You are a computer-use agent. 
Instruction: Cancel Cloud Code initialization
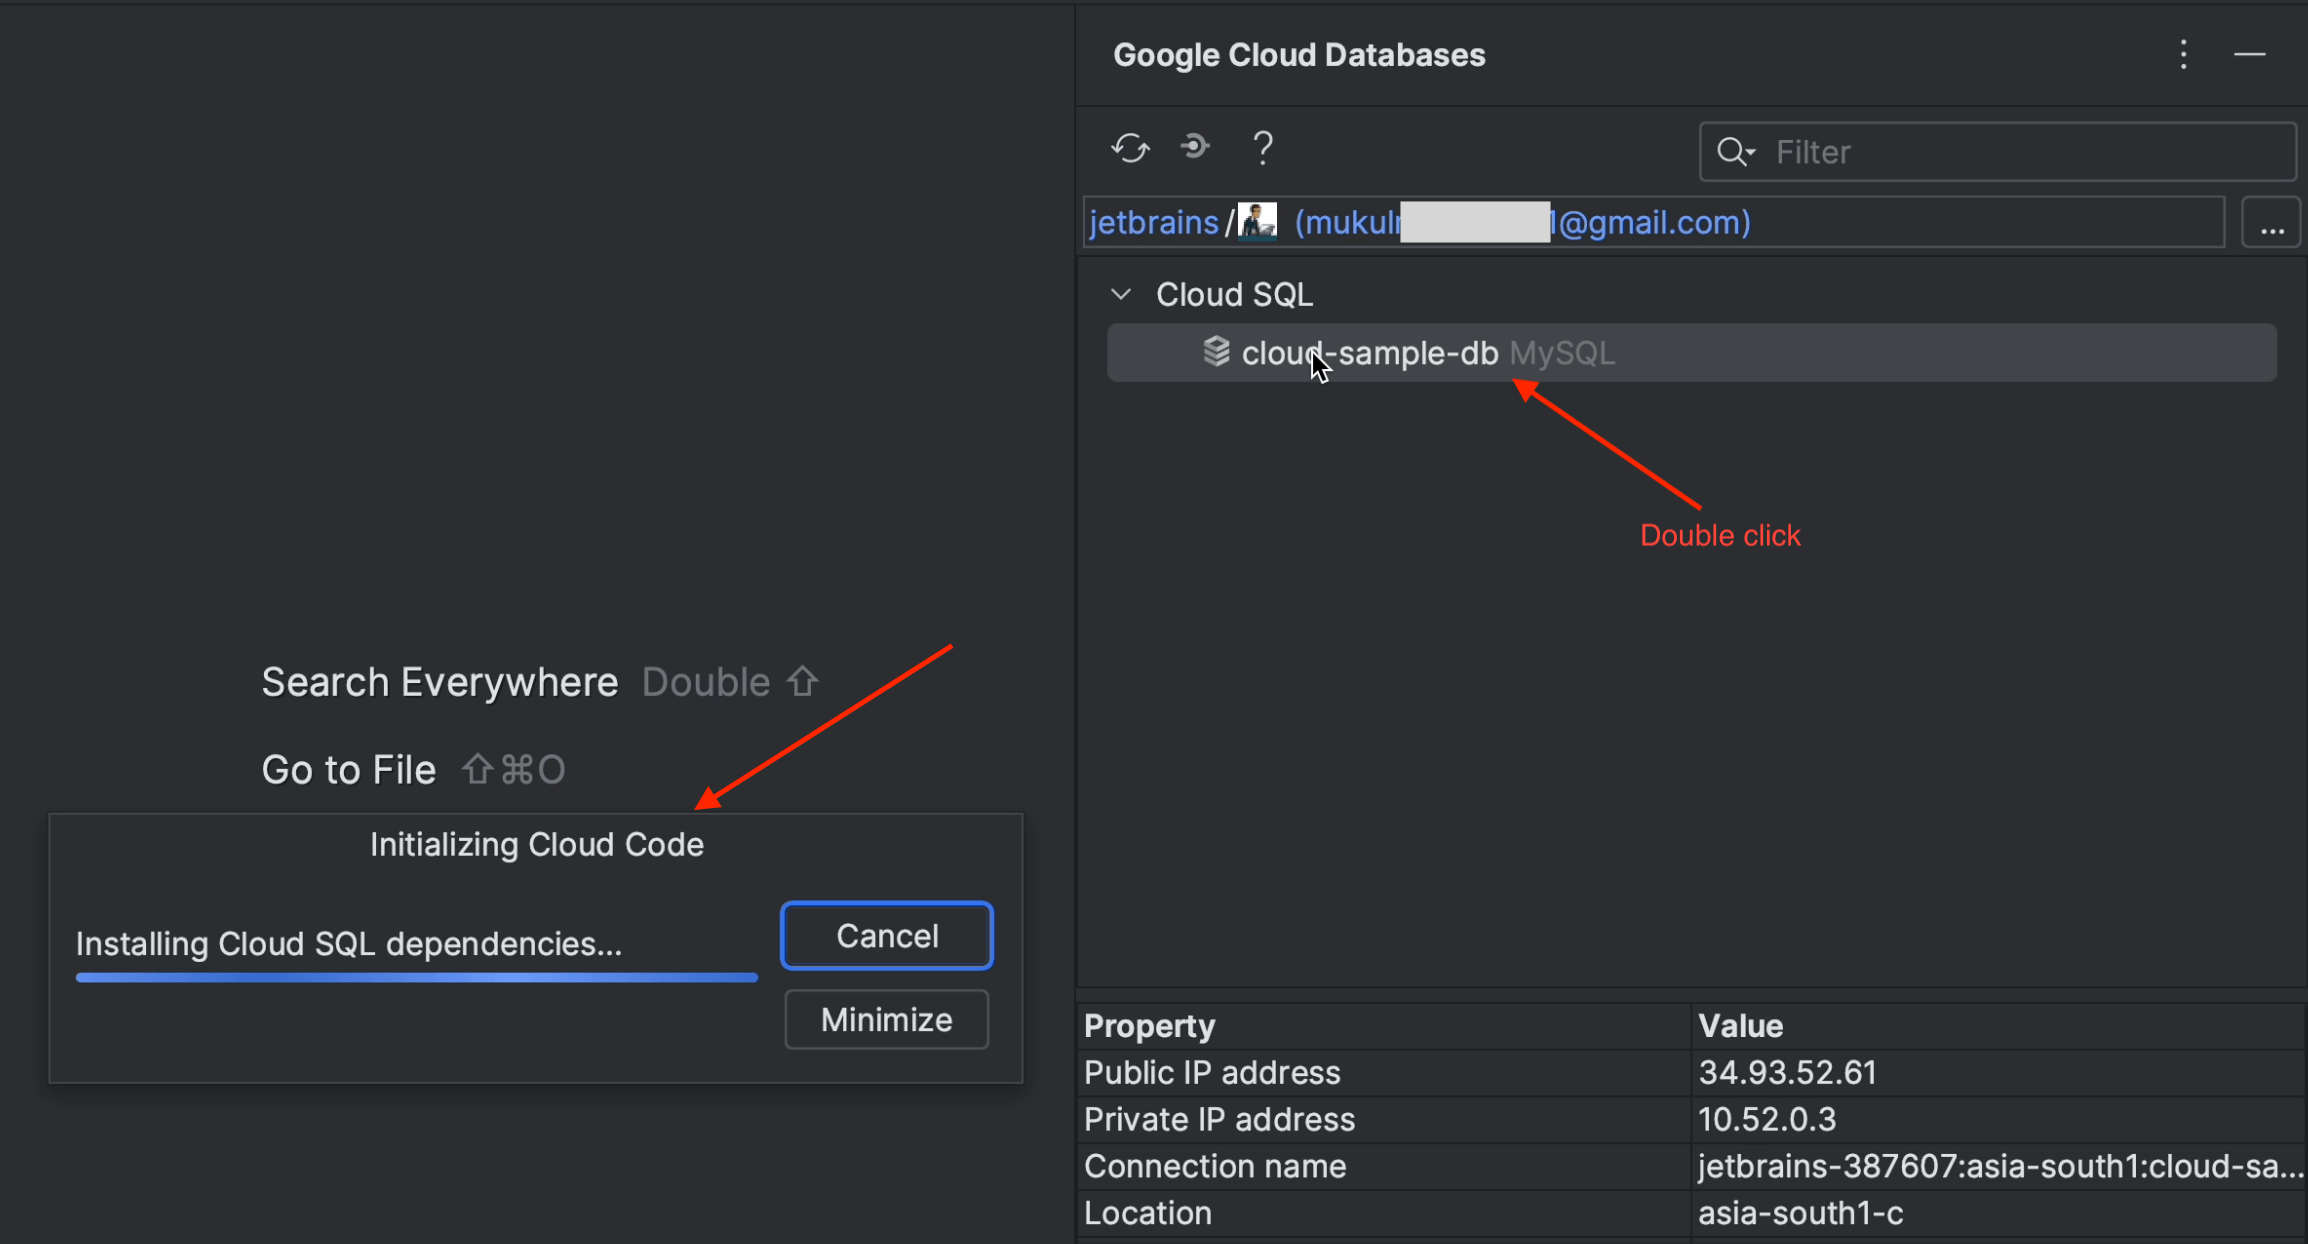click(x=886, y=936)
